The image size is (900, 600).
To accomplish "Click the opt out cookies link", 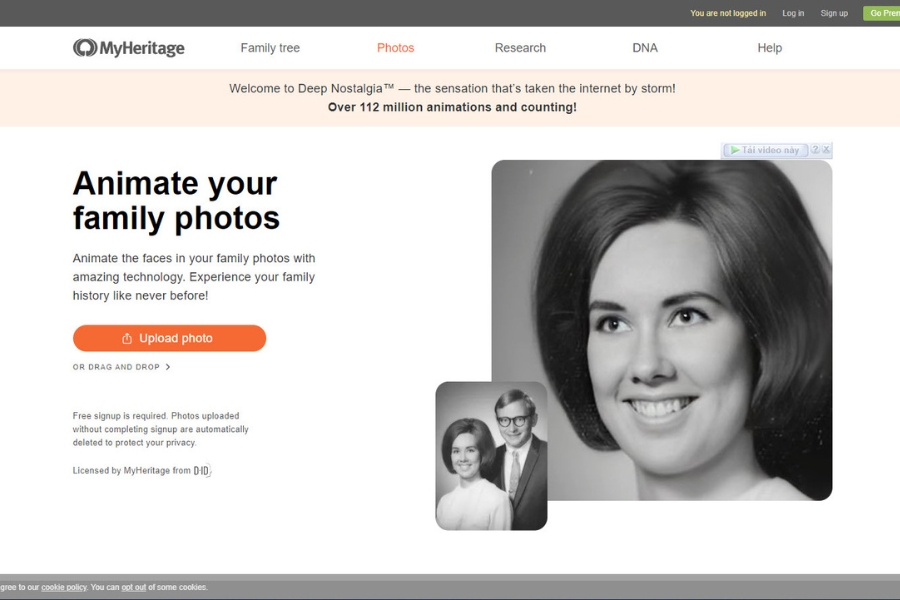I will (134, 587).
